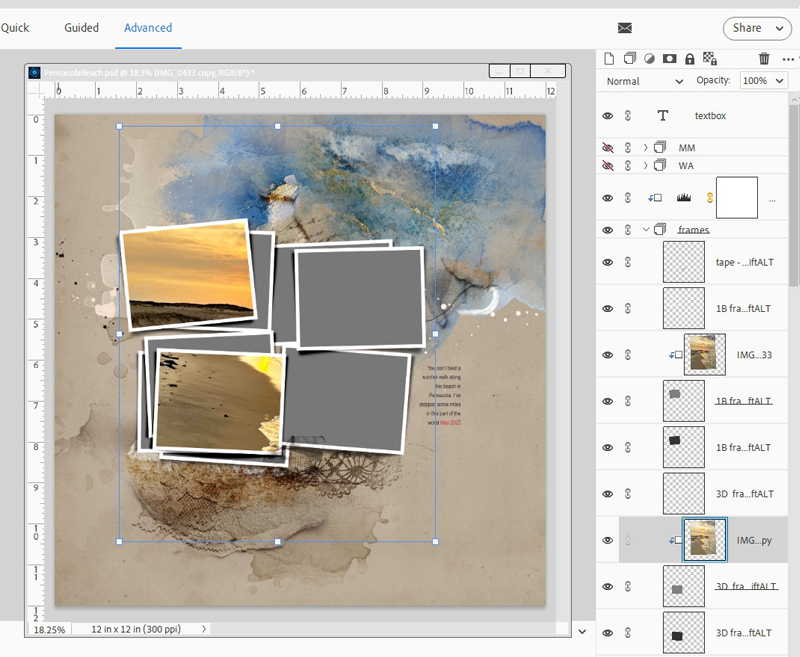Click the MM group folder icon

660,147
